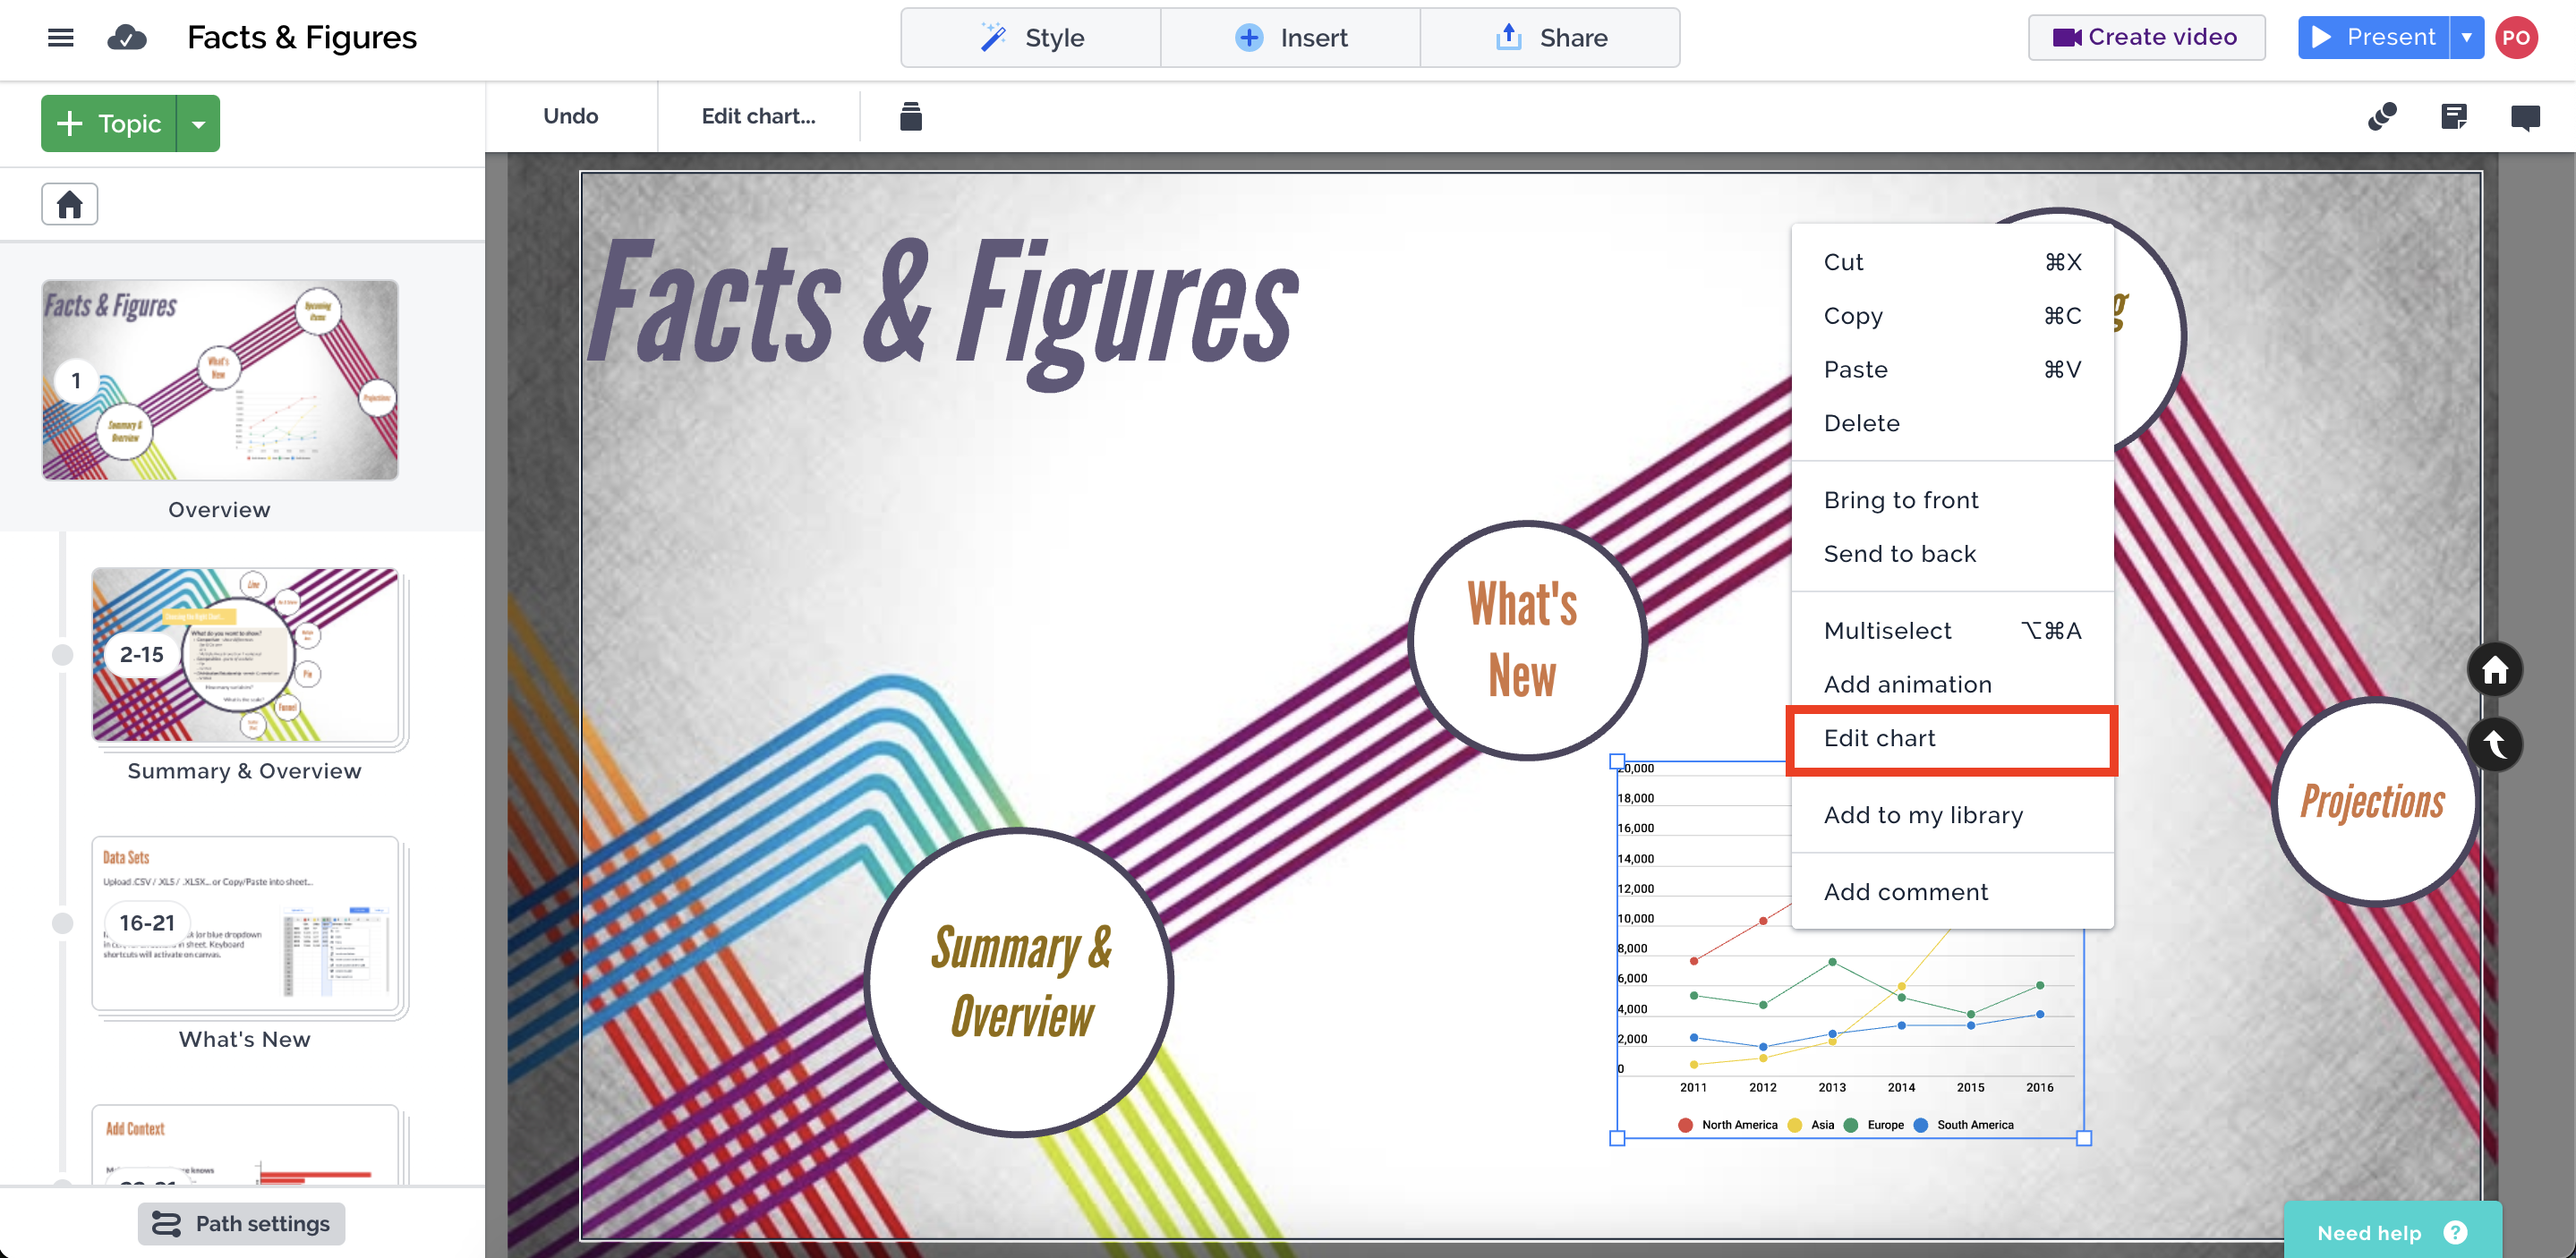Open the comments speech bubble icon

click(2524, 117)
